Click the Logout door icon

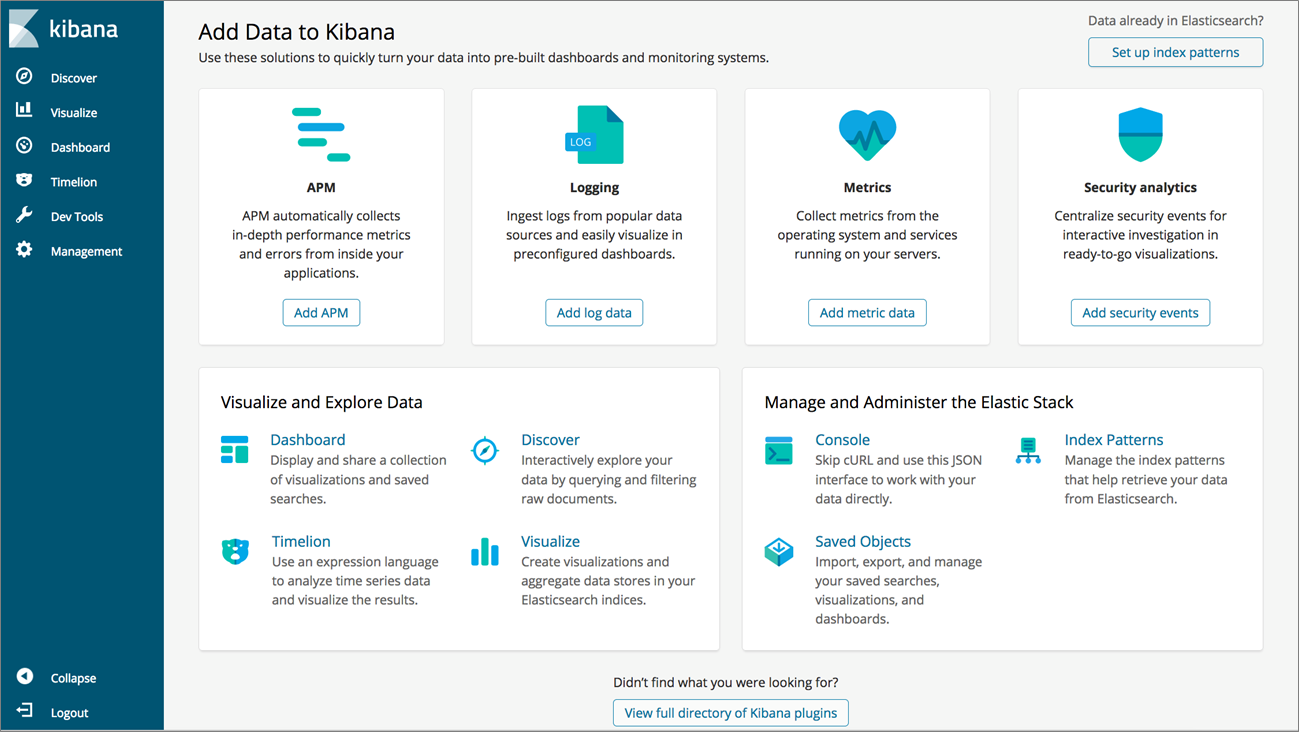point(24,712)
